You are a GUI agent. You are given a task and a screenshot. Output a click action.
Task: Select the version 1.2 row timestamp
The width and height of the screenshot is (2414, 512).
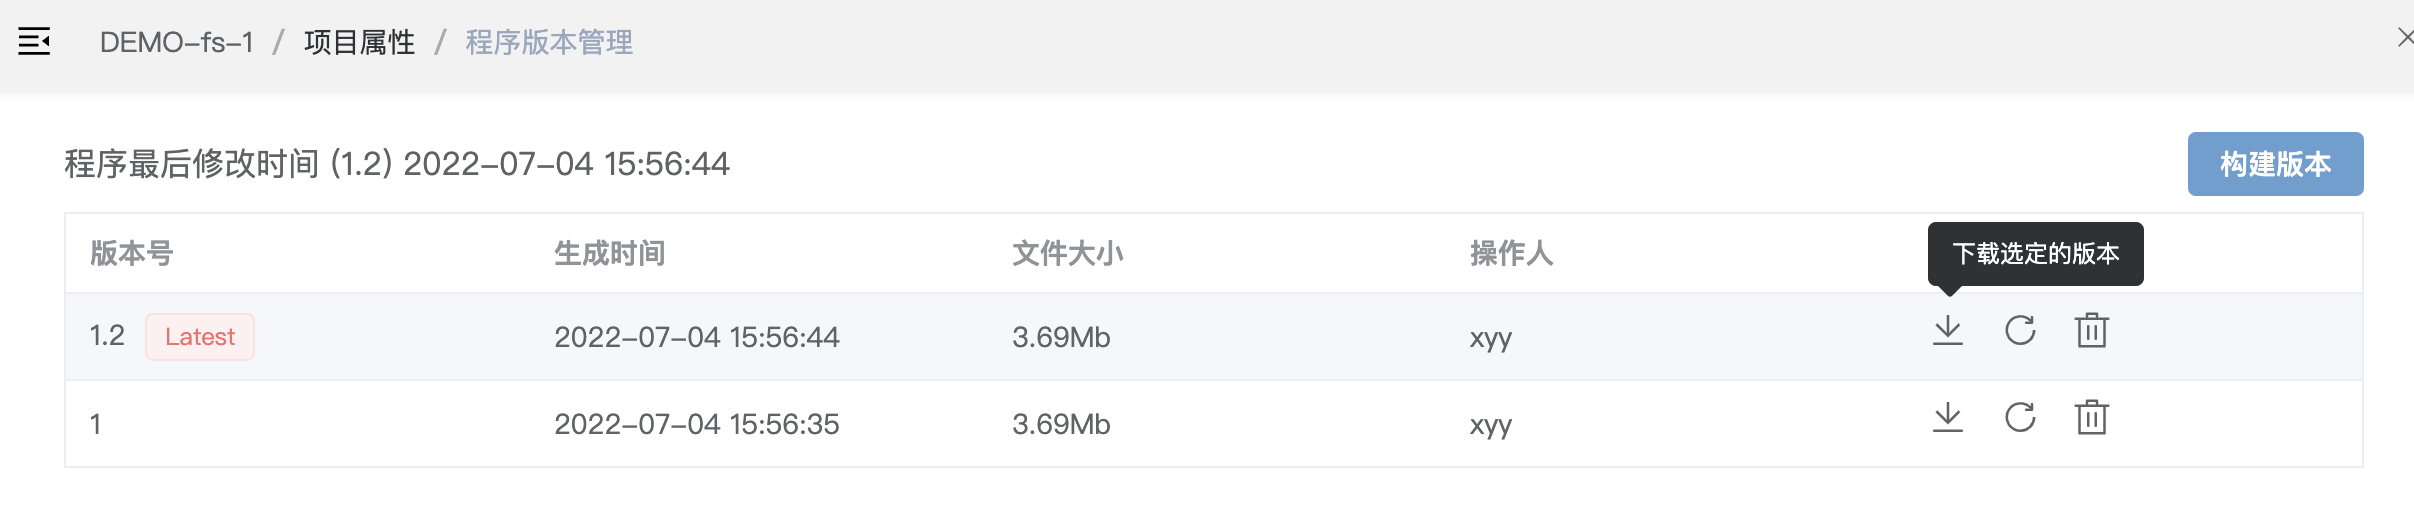coord(697,337)
